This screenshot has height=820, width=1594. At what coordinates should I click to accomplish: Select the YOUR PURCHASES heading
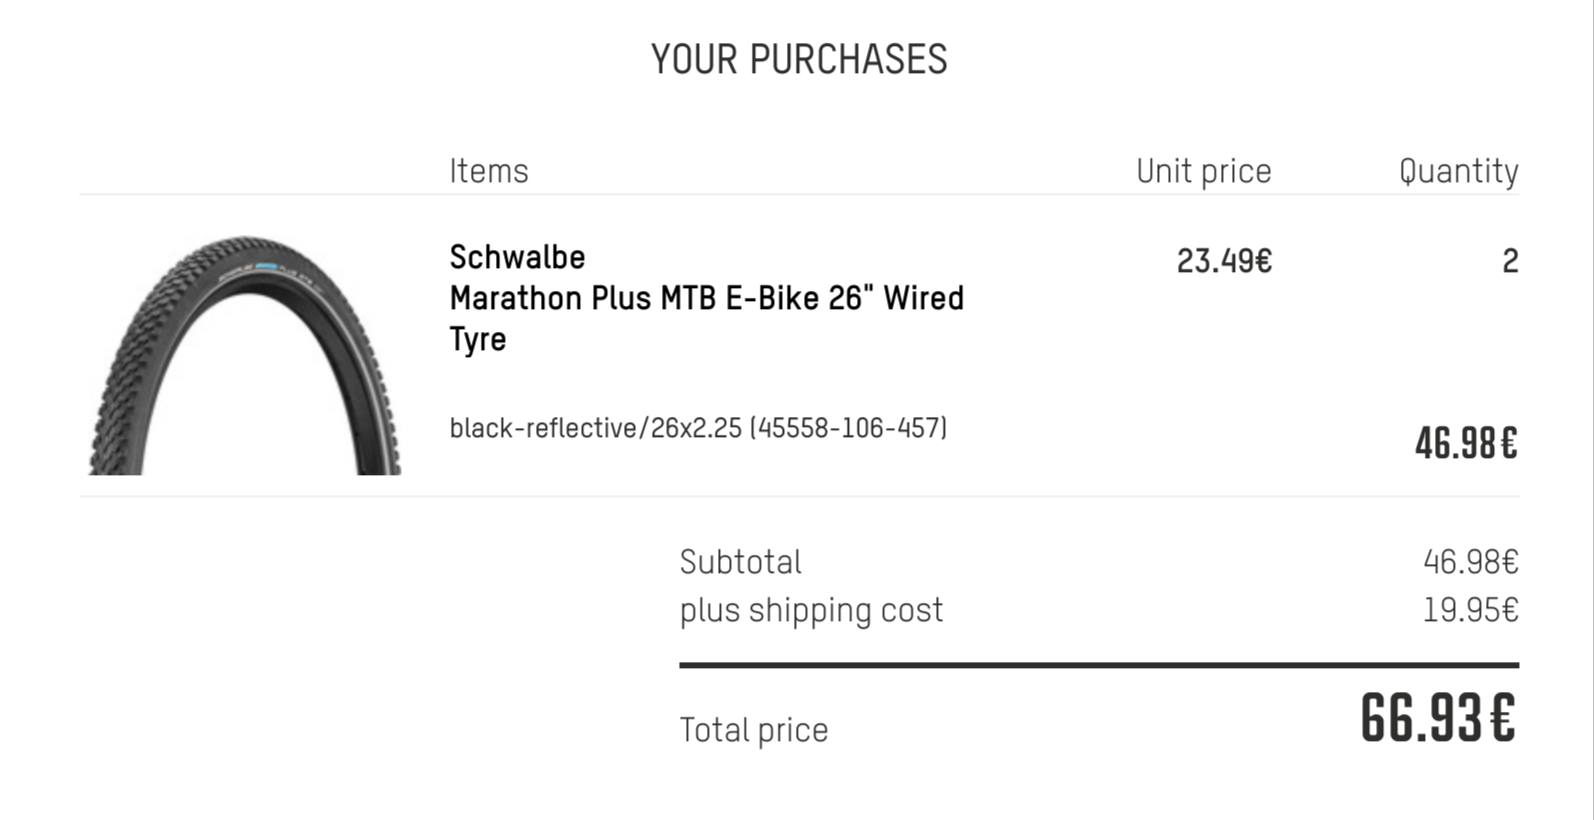[799, 59]
